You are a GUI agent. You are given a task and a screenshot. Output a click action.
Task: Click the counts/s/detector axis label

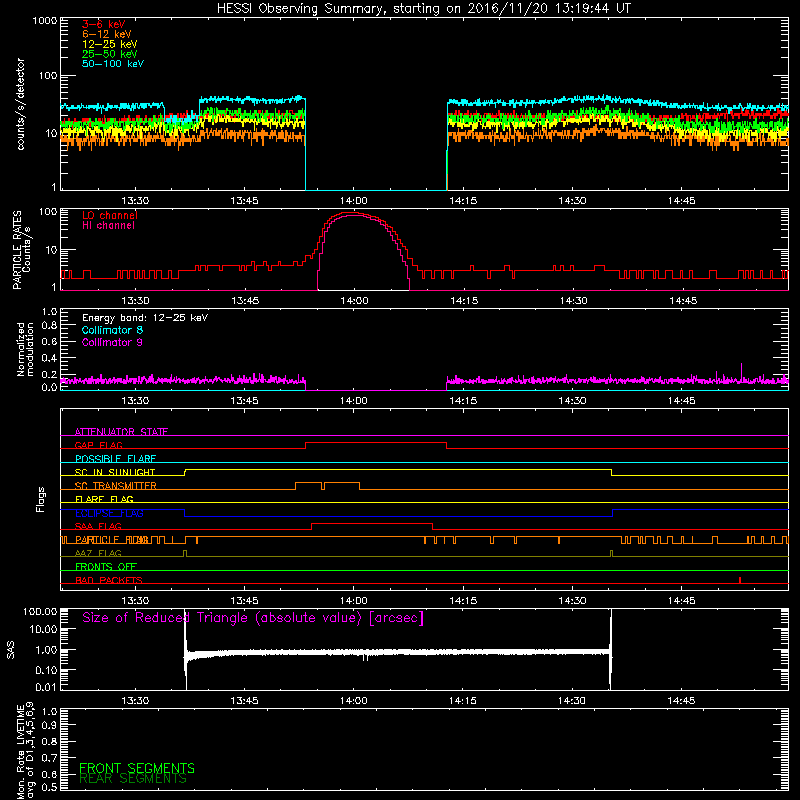tap(21, 104)
